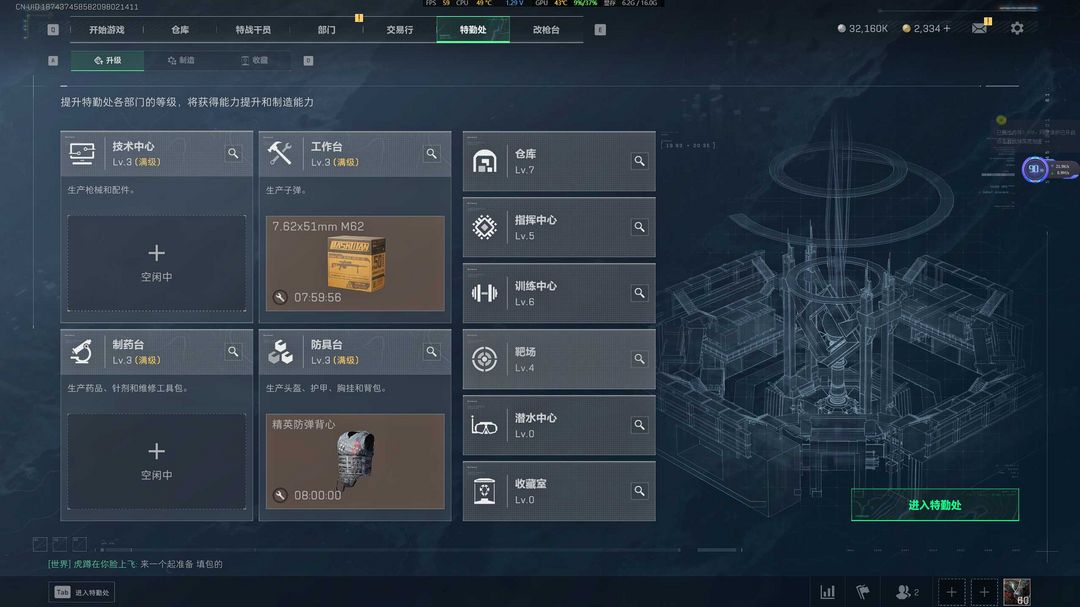Viewport: 1080px width, 607px height.
Task: Click the 进入特勤处 green button
Action: click(935, 505)
